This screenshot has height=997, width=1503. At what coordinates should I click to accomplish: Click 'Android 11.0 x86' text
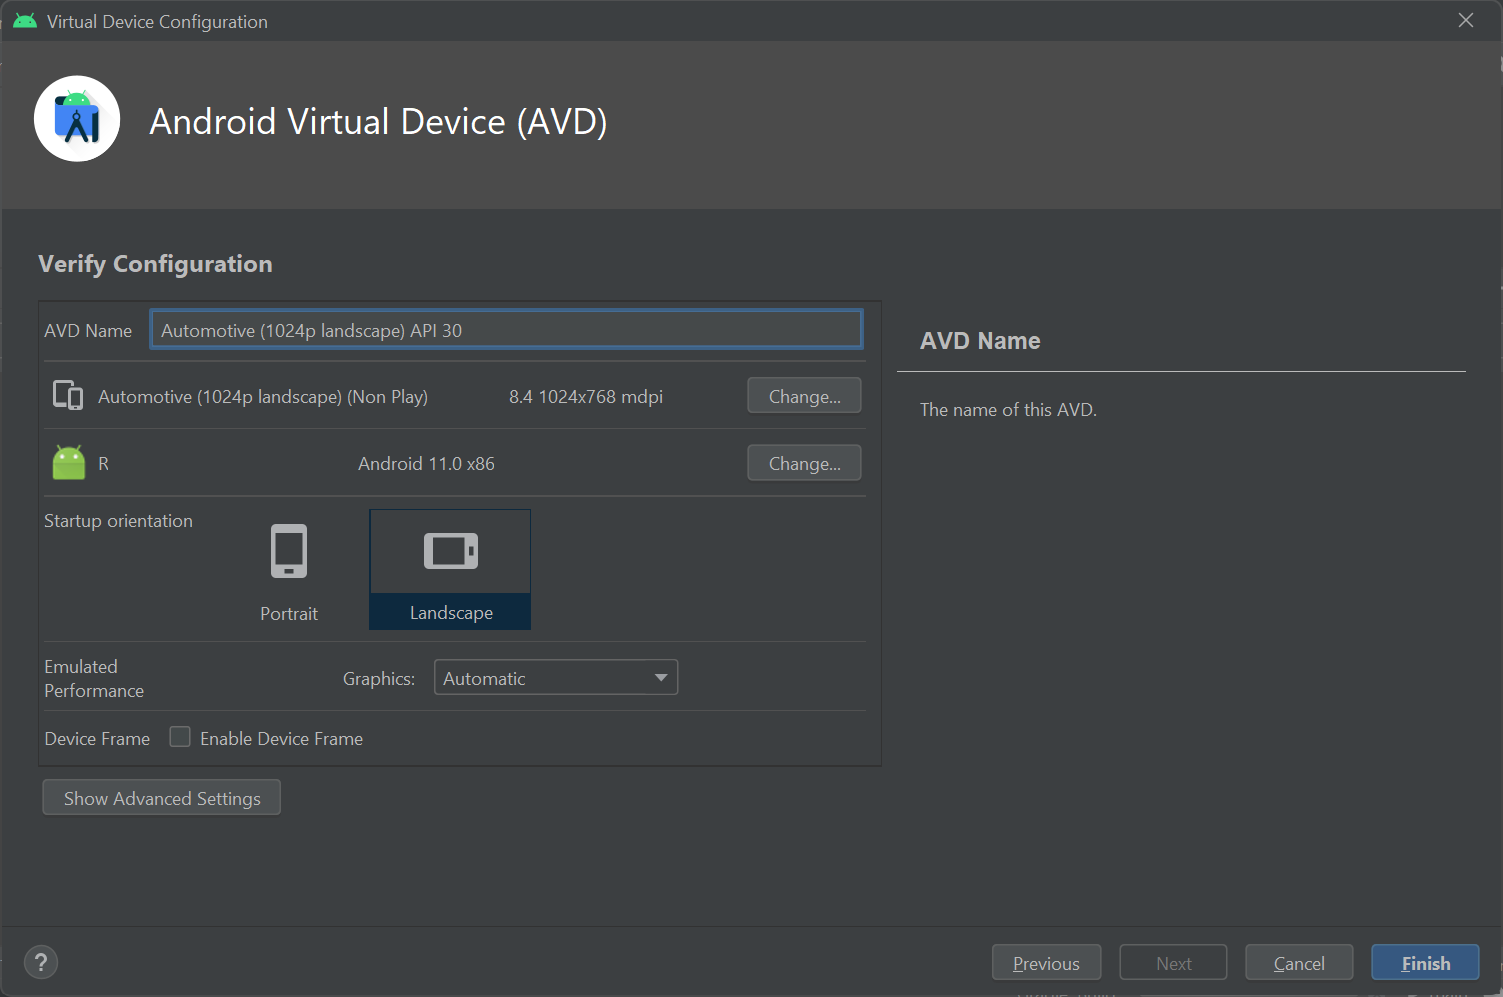(427, 464)
